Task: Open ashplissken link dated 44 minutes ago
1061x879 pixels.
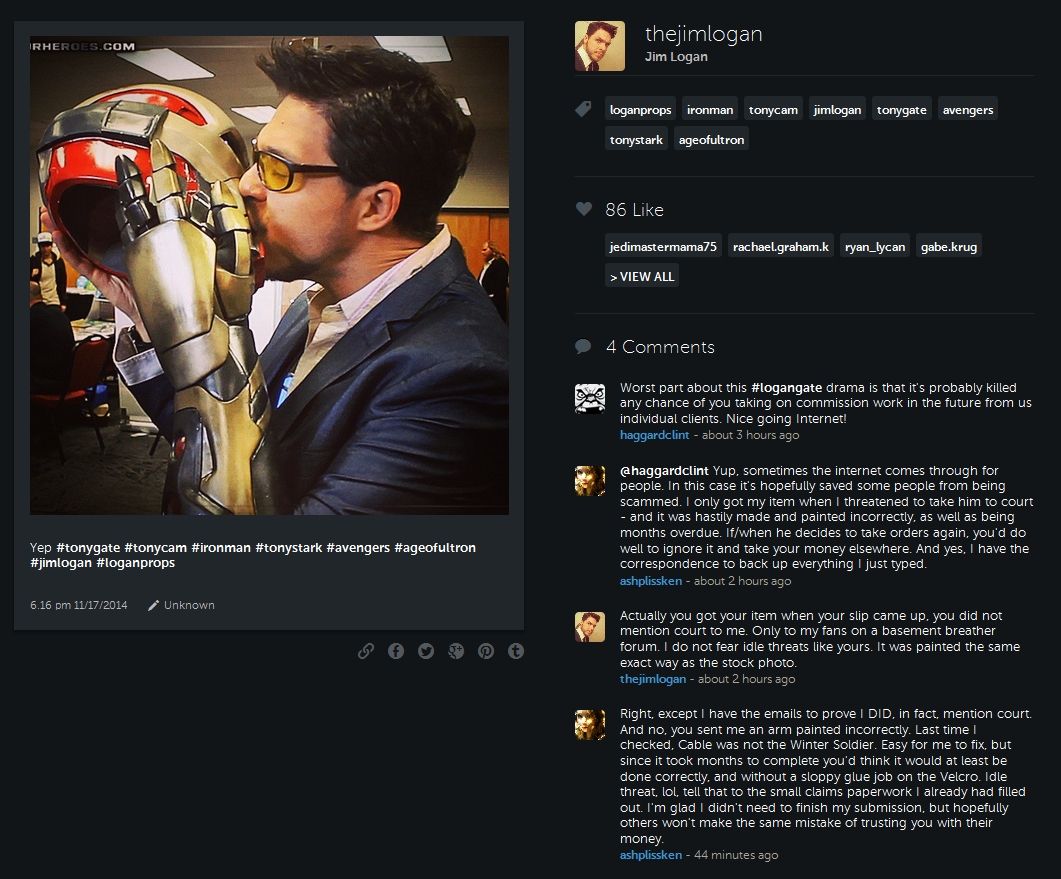Action: tap(651, 855)
